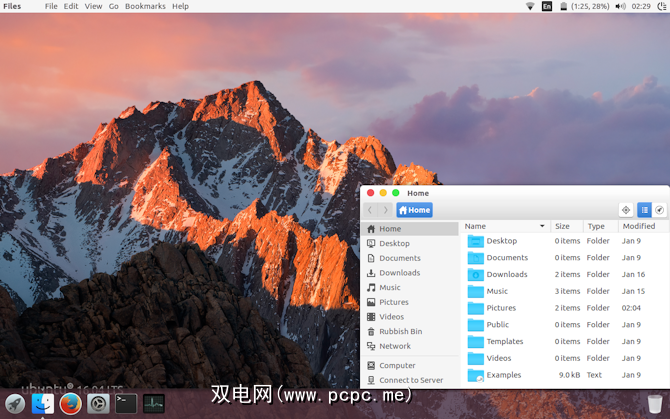670x419 pixels.
Task: Select the Documents folder icon in file list
Action: click(476, 258)
